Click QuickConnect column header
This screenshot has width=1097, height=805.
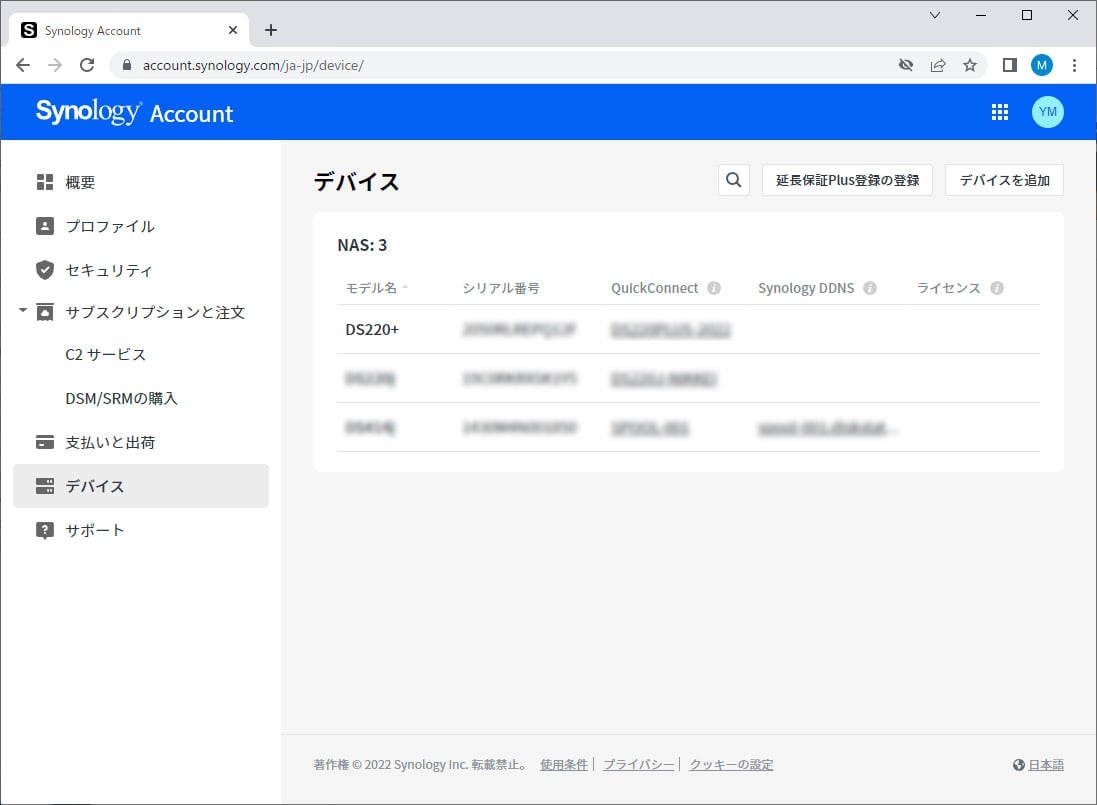[x=654, y=288]
